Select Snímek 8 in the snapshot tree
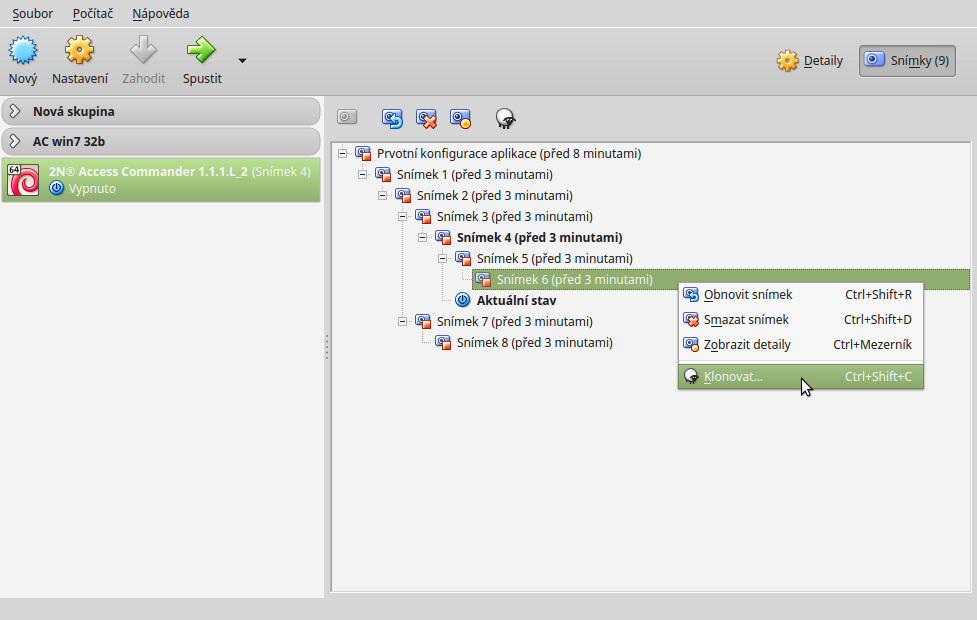This screenshot has width=977, height=620. tap(534, 343)
